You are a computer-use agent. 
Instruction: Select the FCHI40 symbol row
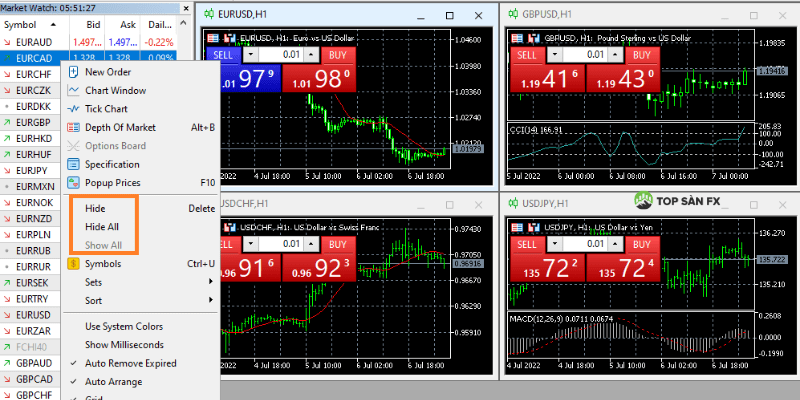coord(31,347)
